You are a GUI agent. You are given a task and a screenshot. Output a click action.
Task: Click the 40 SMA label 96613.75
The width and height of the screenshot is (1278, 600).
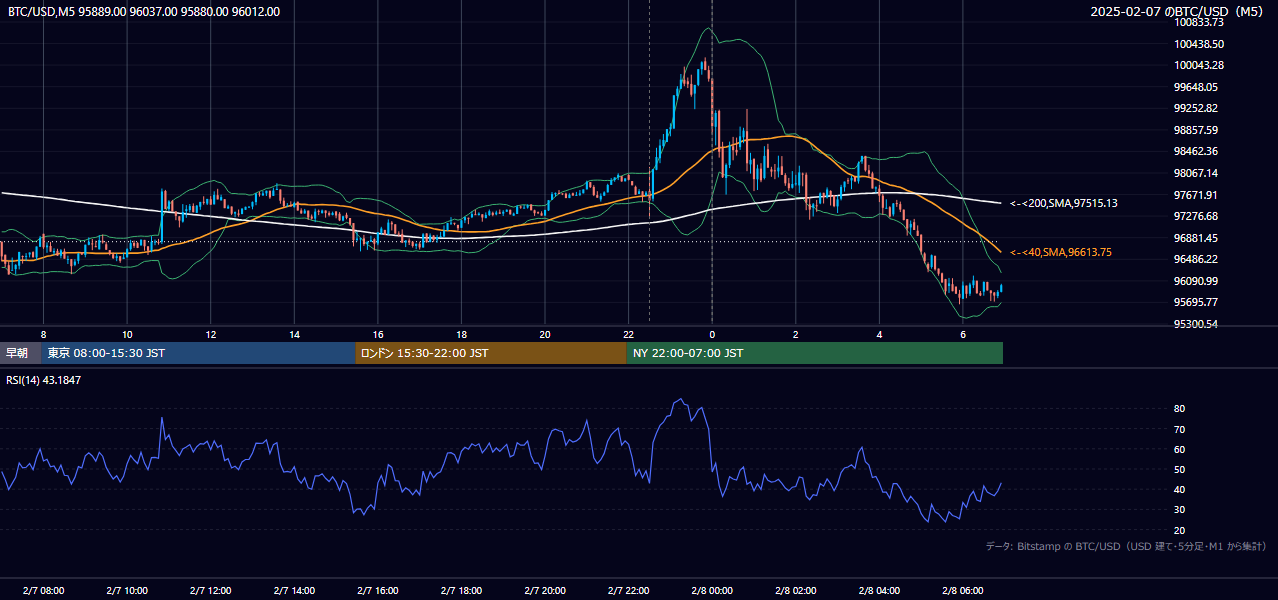(1060, 252)
